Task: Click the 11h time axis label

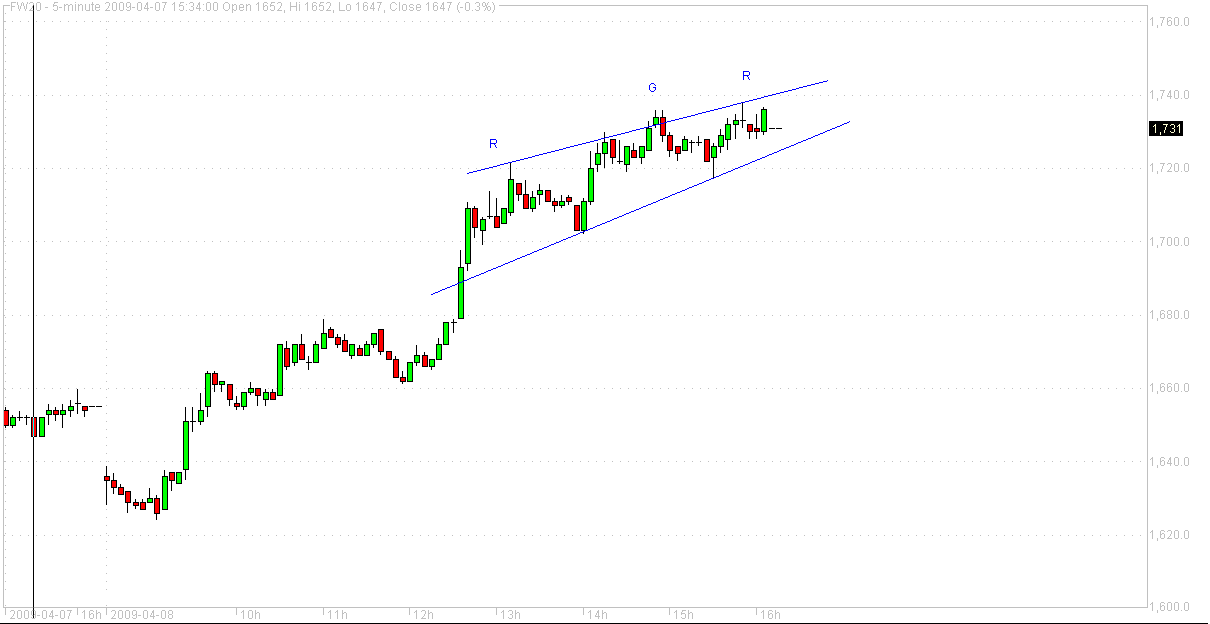Action: (337, 614)
